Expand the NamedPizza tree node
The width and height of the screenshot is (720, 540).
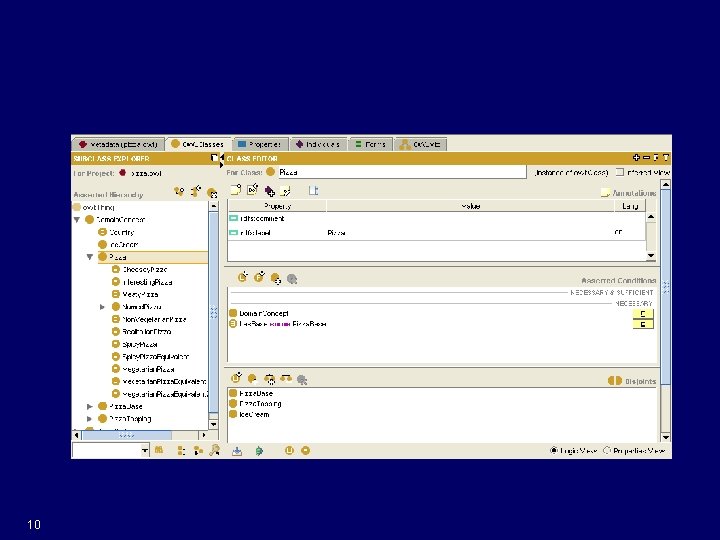click(102, 307)
